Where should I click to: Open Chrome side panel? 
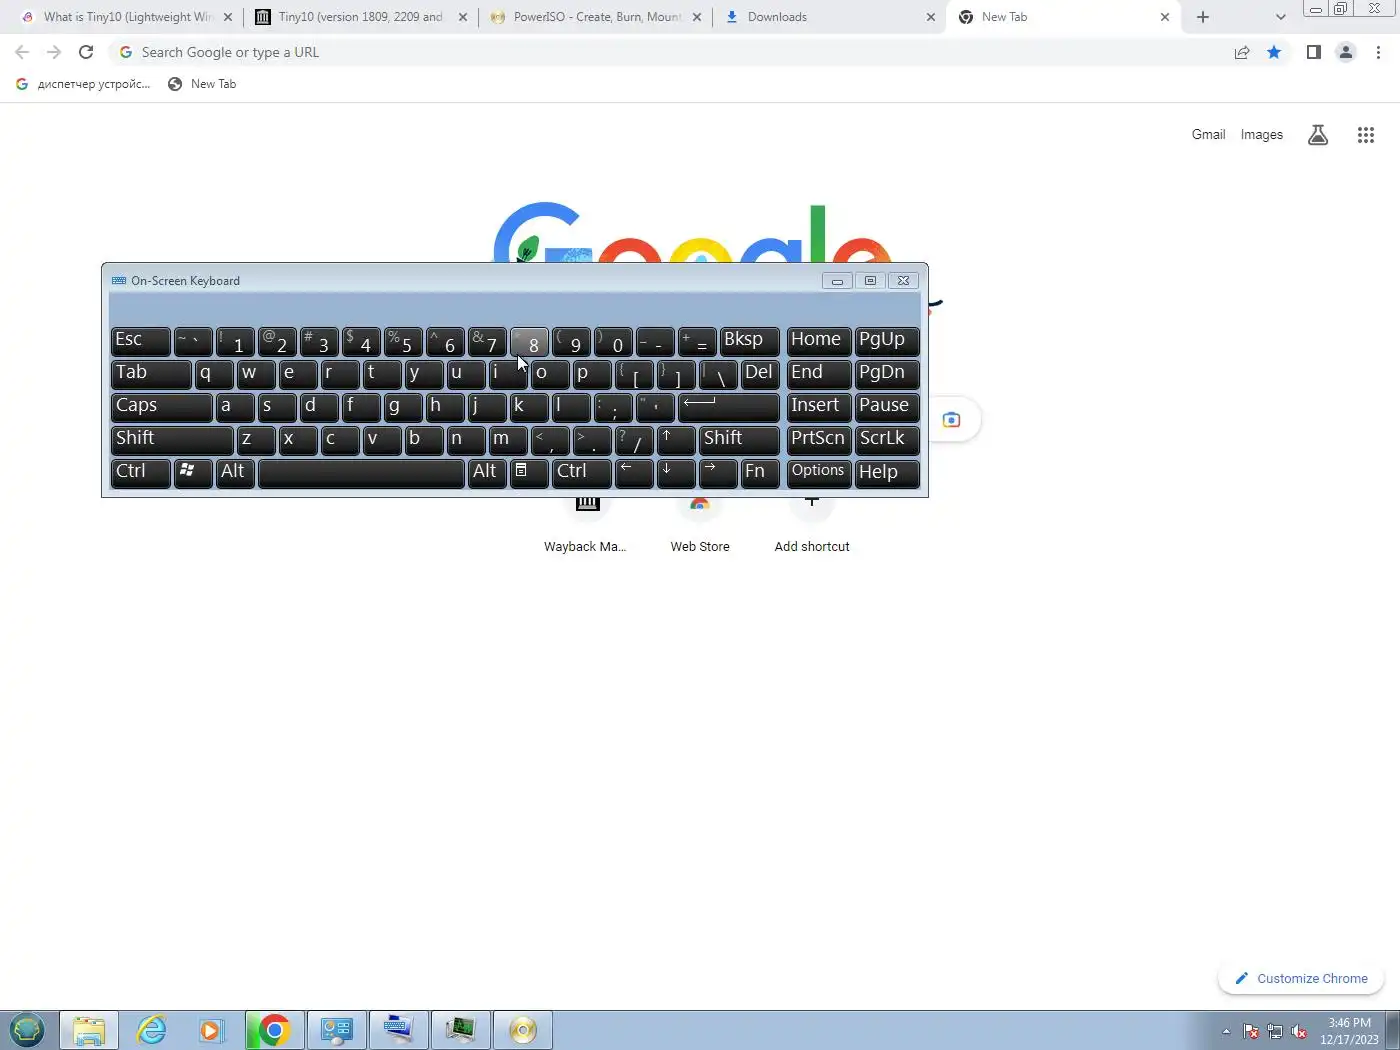(1314, 52)
